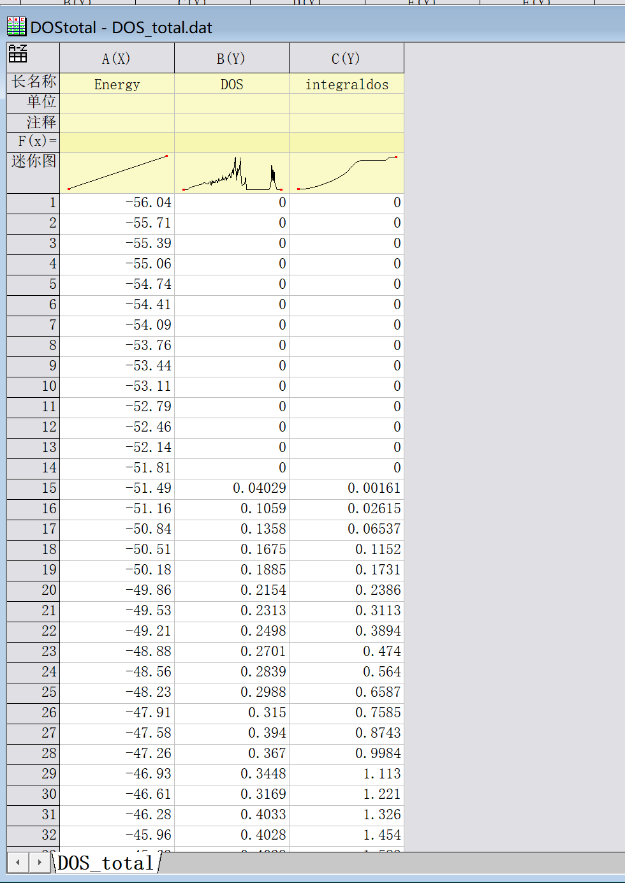Click the 注释 comments cell for column C
The width and height of the screenshot is (625, 883).
[347, 122]
